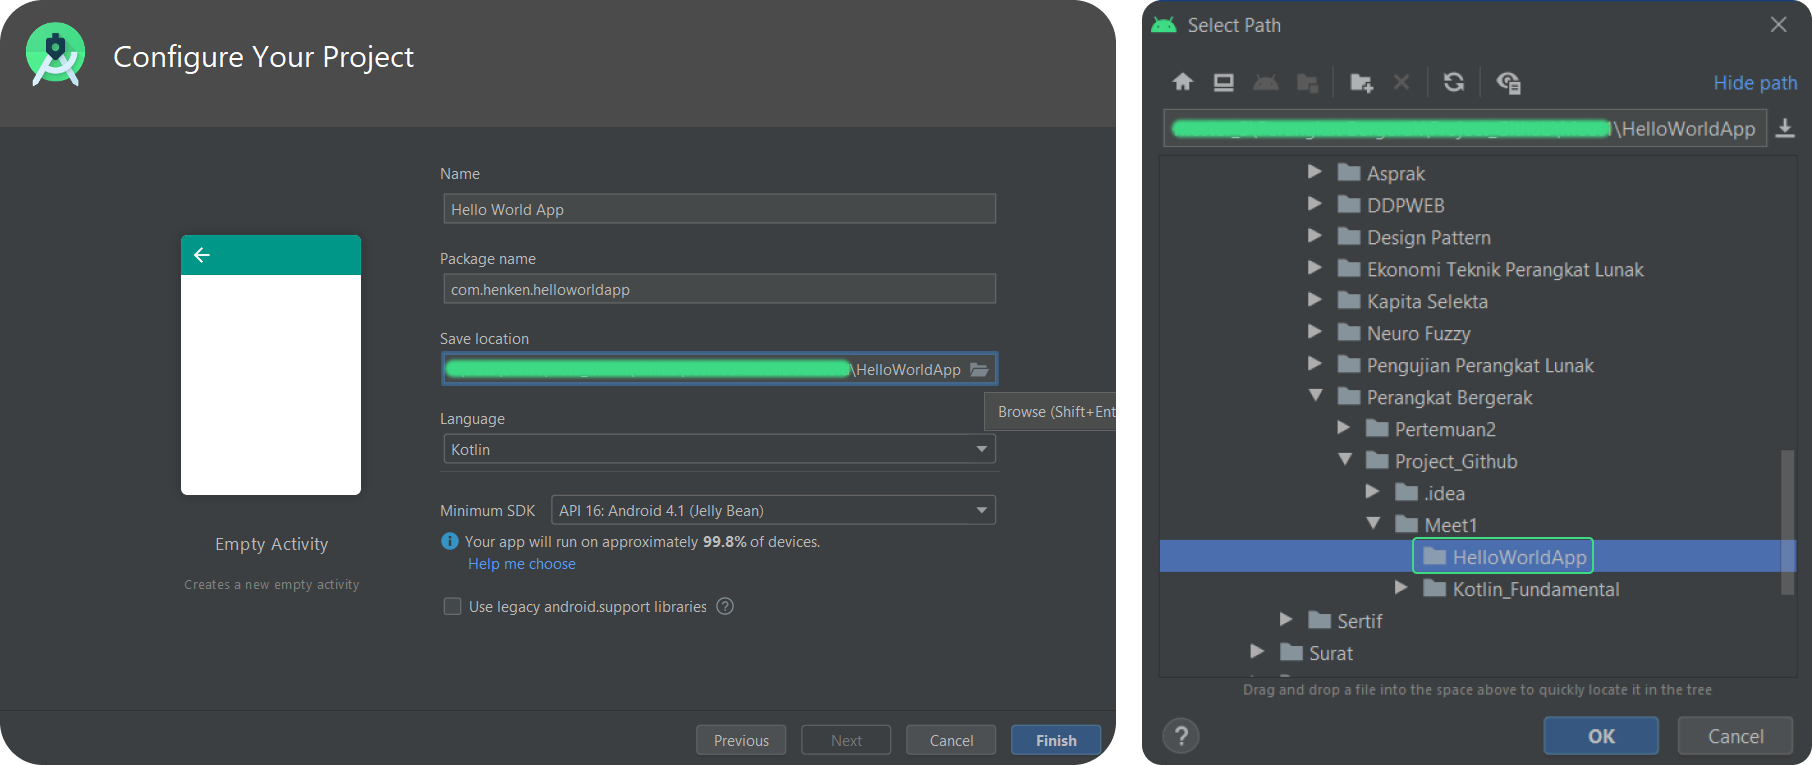This screenshot has height=765, width=1812.
Task: Click Cancel in Configure Your Project
Action: point(951,740)
